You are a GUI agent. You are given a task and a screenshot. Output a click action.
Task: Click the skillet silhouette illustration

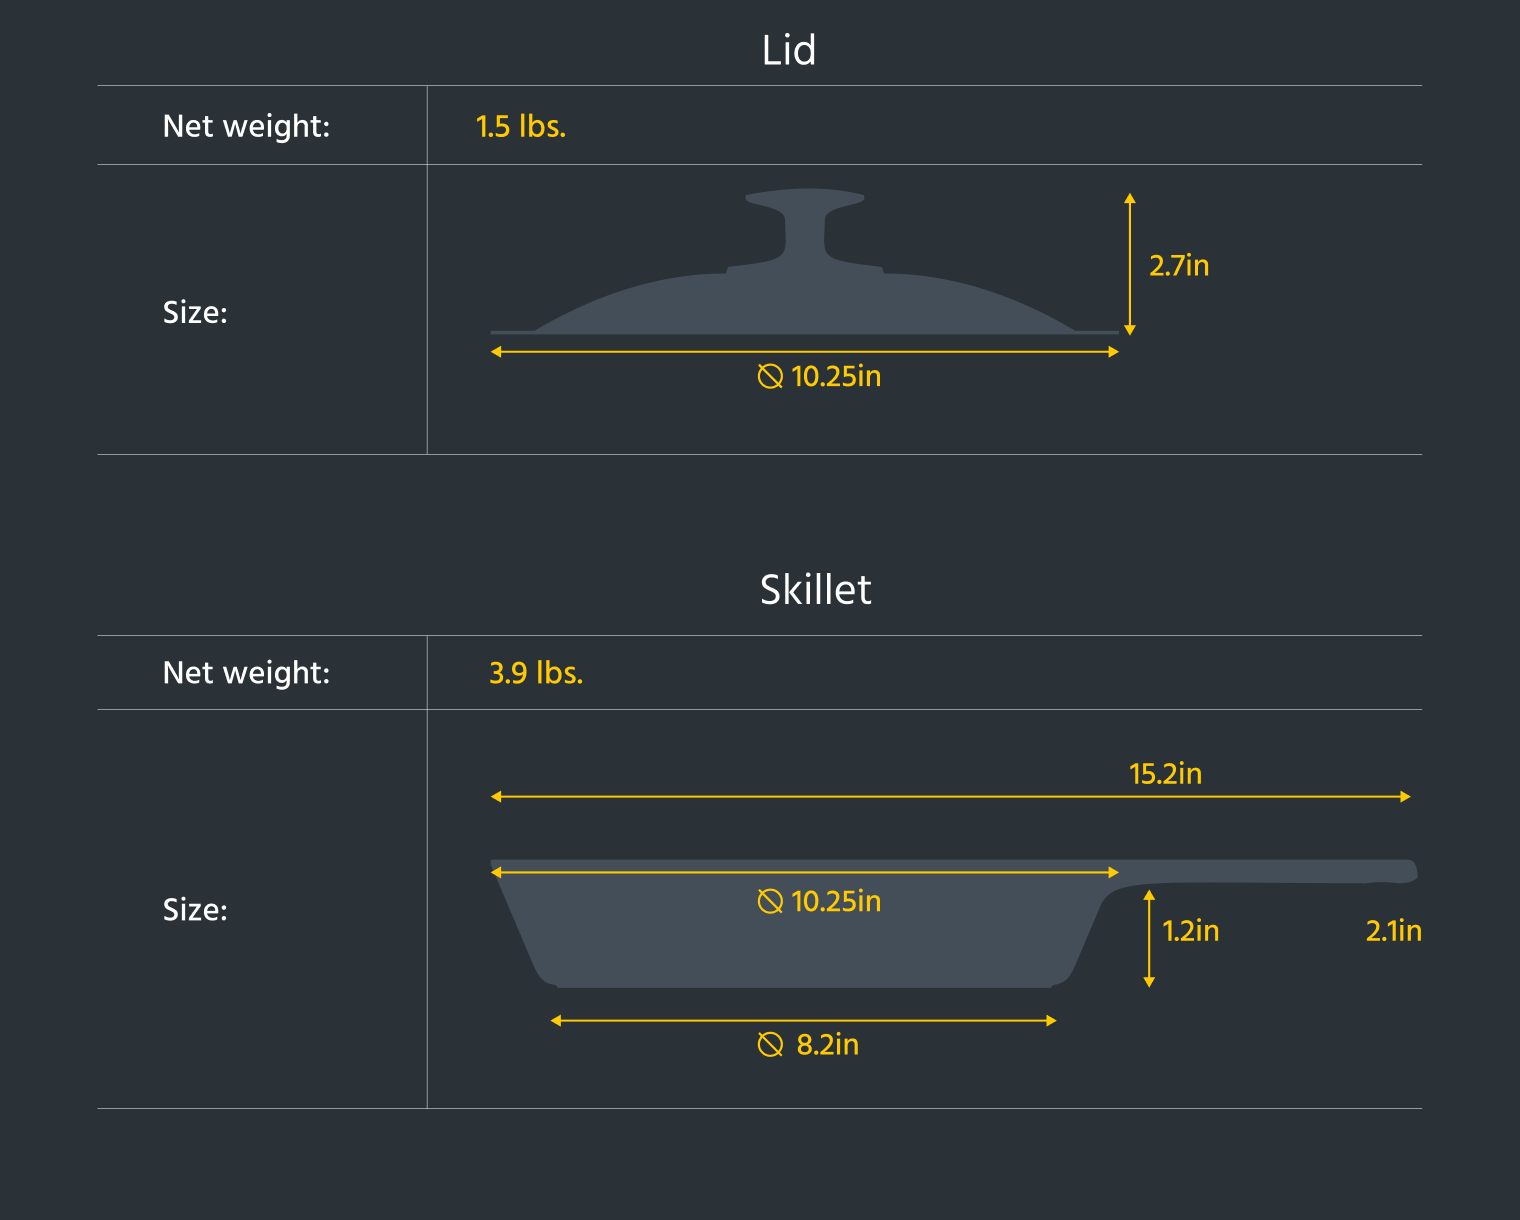953,923
